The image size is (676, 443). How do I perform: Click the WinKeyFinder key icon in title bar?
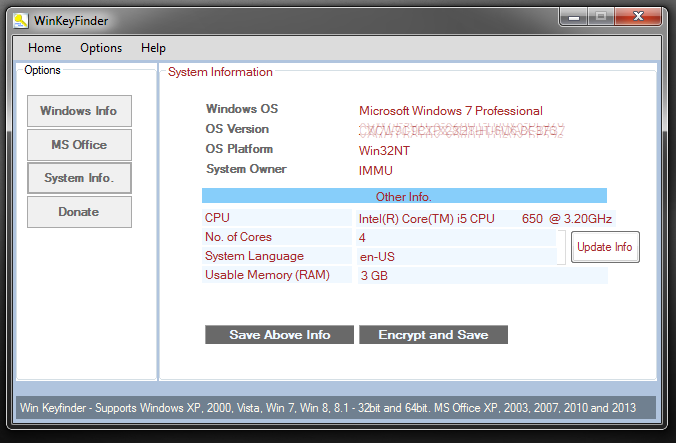20,21
